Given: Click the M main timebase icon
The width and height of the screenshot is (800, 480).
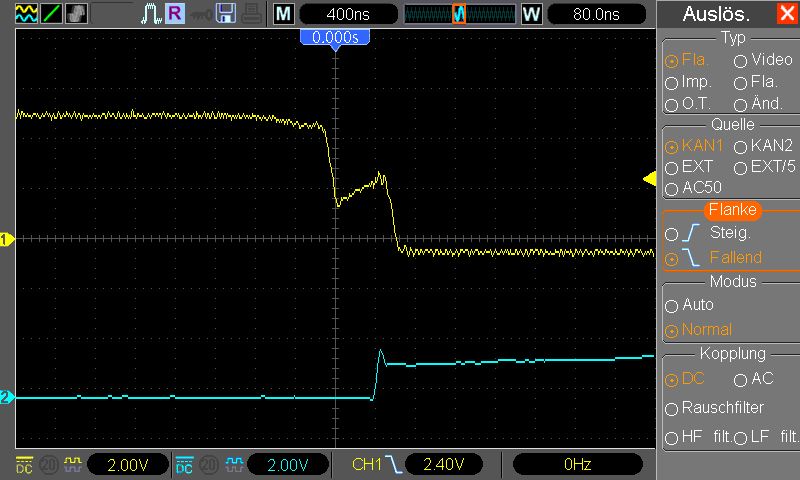Looking at the screenshot, I should coord(284,14).
